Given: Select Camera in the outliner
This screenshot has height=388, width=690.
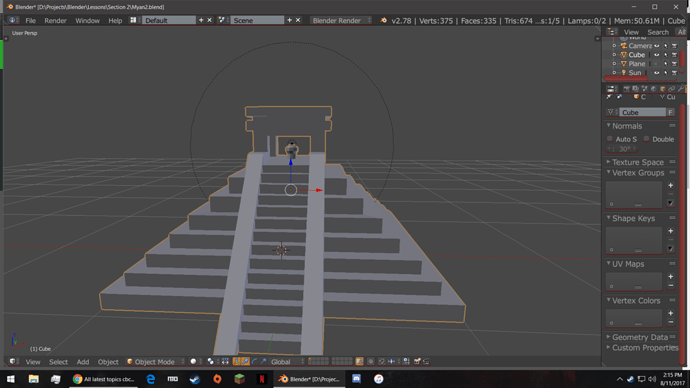Looking at the screenshot, I should pos(640,46).
